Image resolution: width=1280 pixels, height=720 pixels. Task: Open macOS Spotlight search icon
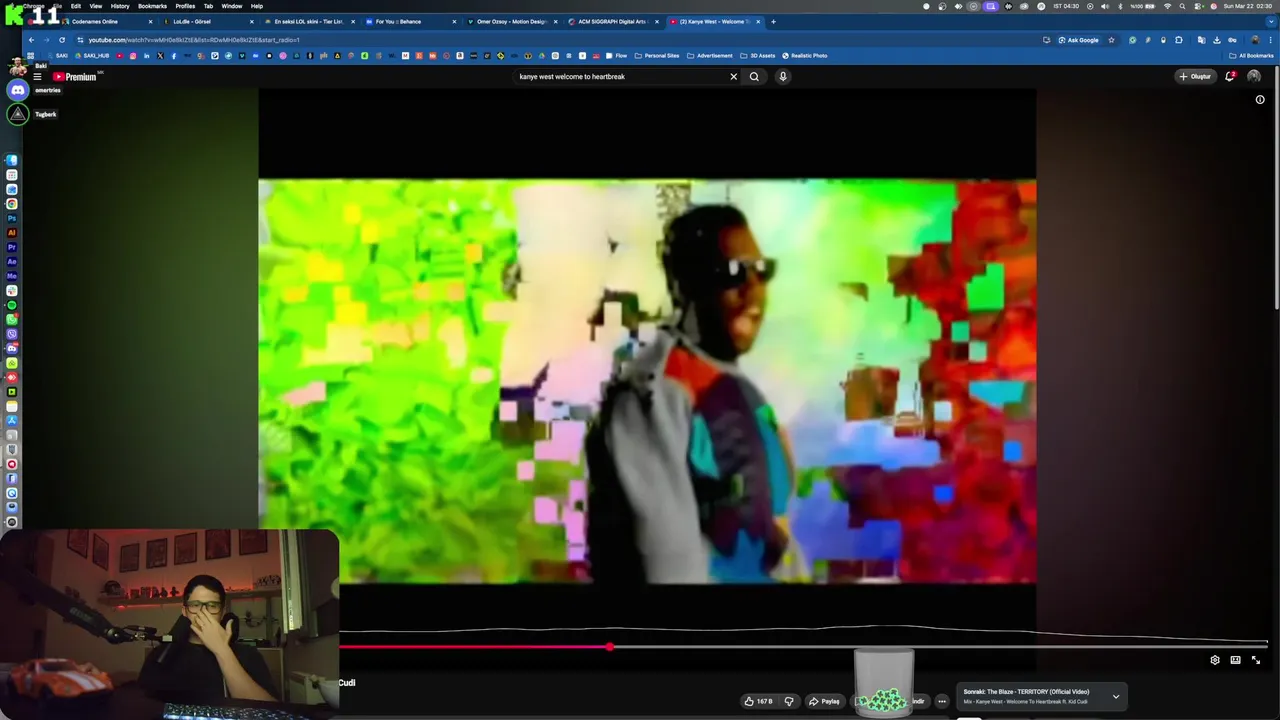[x=1182, y=6]
